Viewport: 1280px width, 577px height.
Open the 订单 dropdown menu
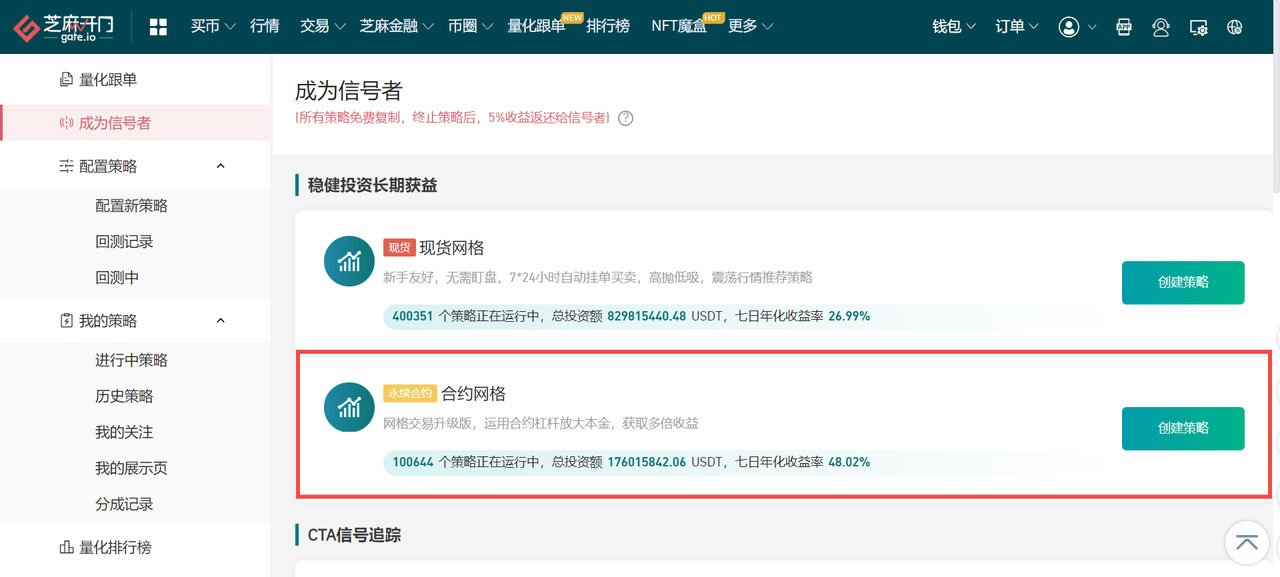click(x=1016, y=27)
